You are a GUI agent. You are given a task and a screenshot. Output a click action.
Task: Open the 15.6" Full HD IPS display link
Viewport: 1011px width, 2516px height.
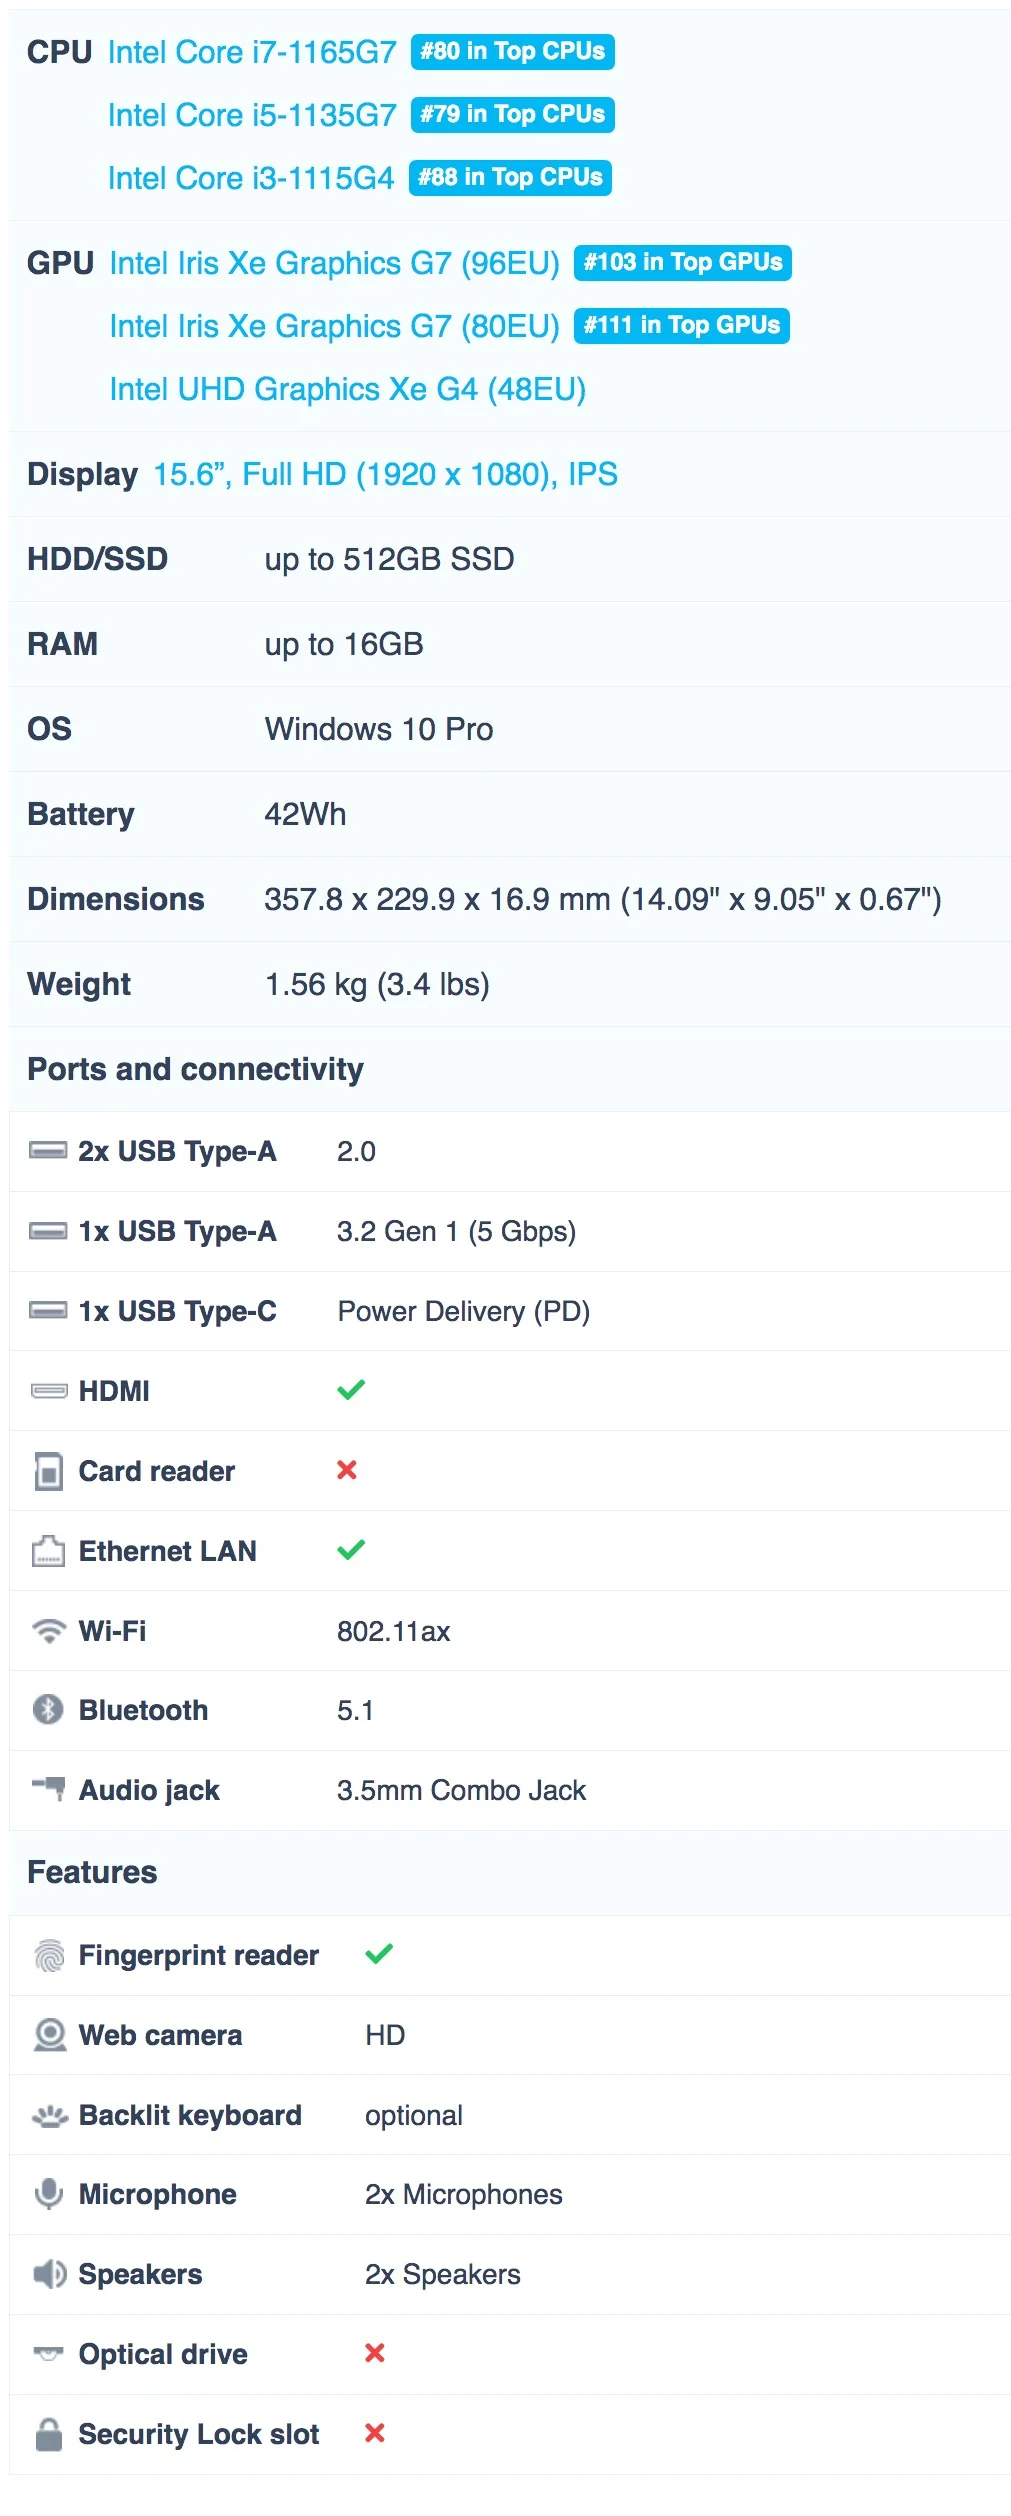[x=385, y=474]
